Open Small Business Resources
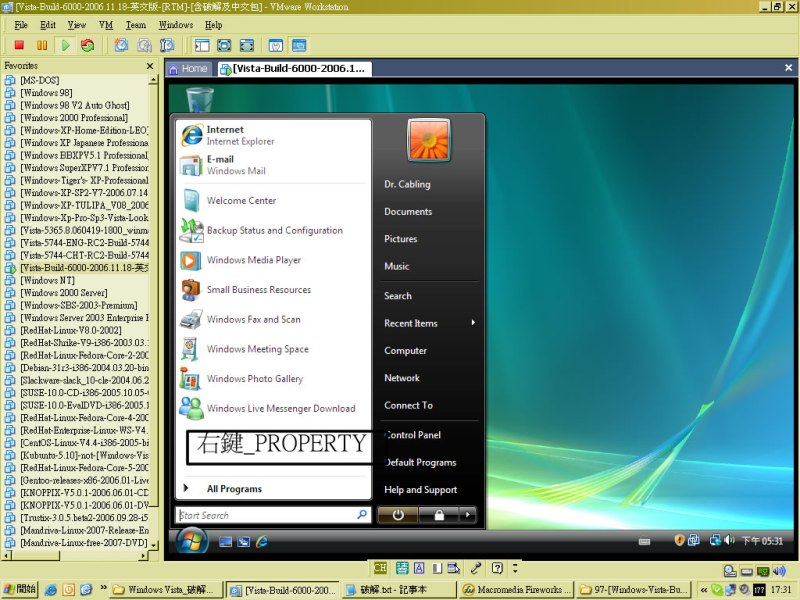The width and height of the screenshot is (800, 600). point(273,289)
